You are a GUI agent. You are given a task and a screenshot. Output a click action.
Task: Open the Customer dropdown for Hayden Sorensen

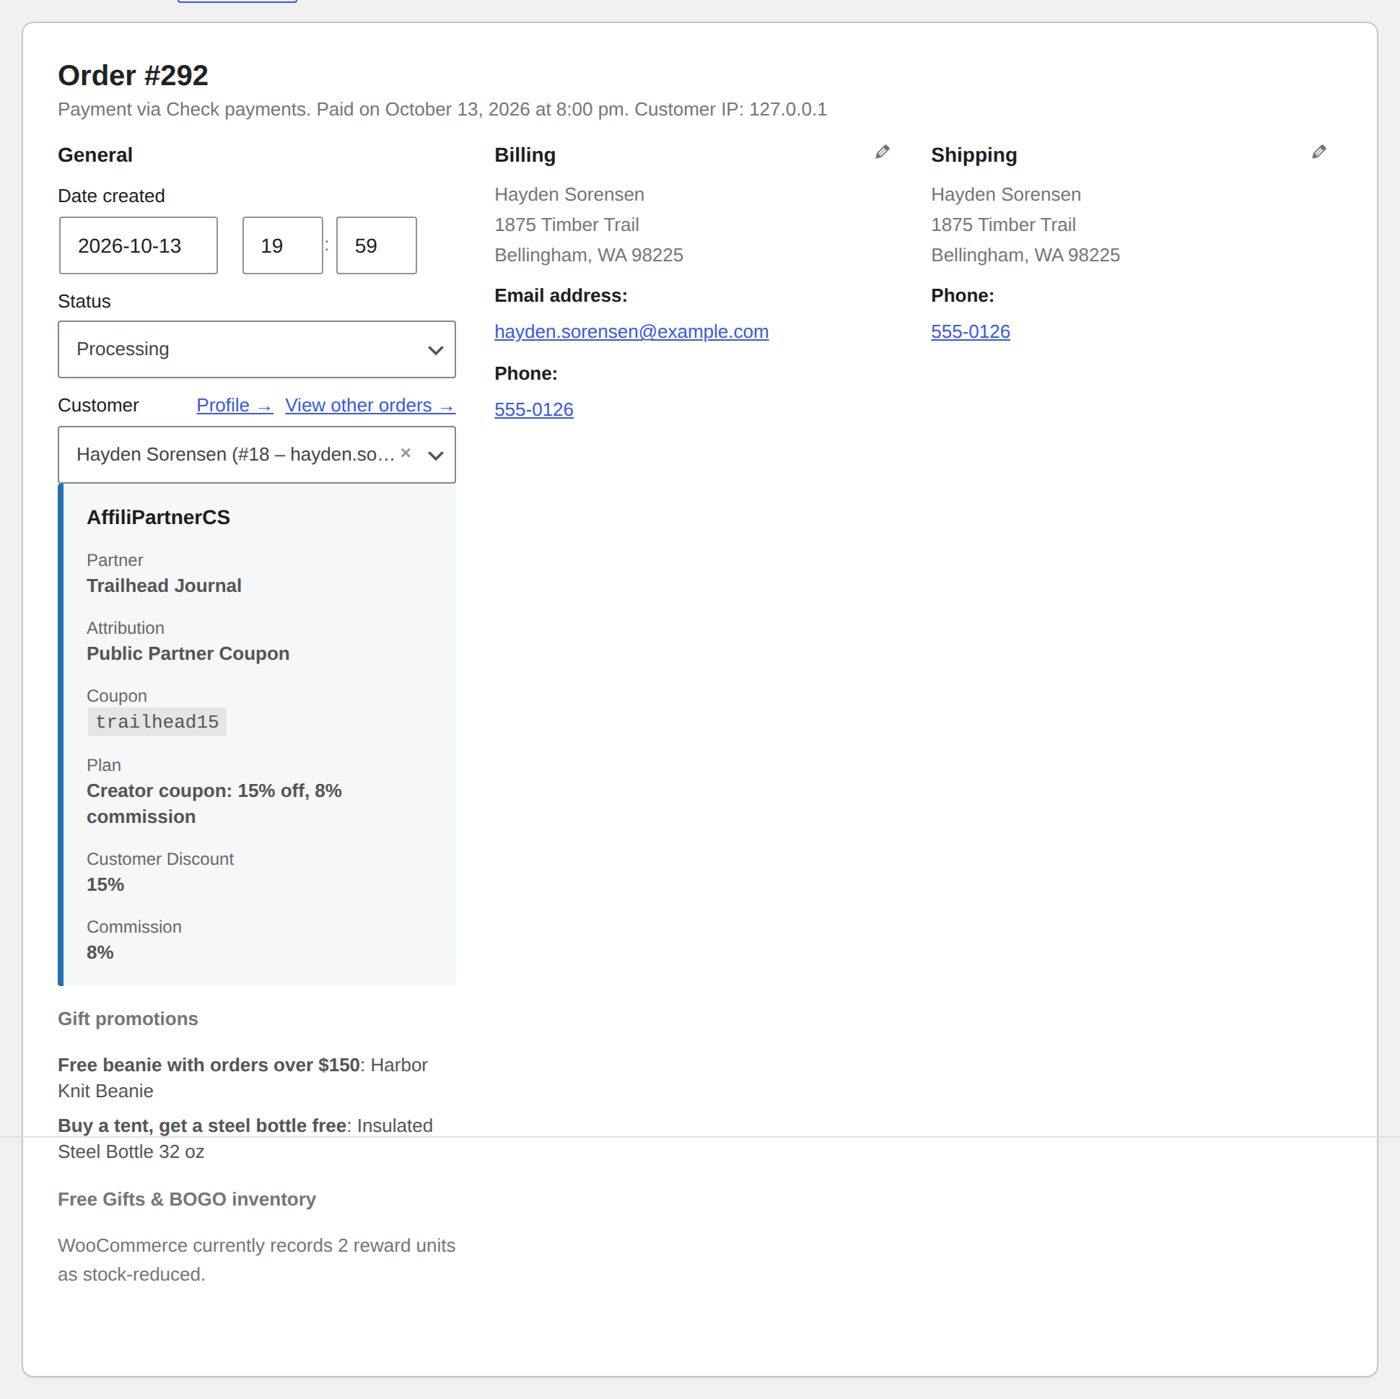pyautogui.click(x=257, y=455)
